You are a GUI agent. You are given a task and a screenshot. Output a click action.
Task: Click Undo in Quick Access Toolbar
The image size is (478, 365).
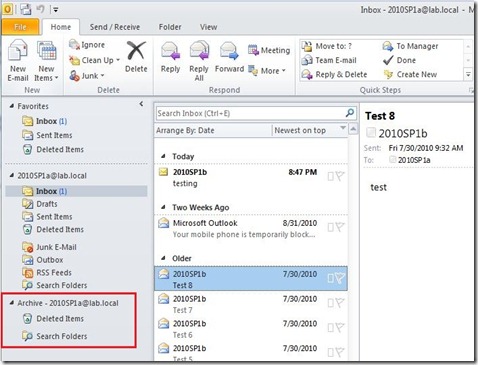(x=41, y=9)
